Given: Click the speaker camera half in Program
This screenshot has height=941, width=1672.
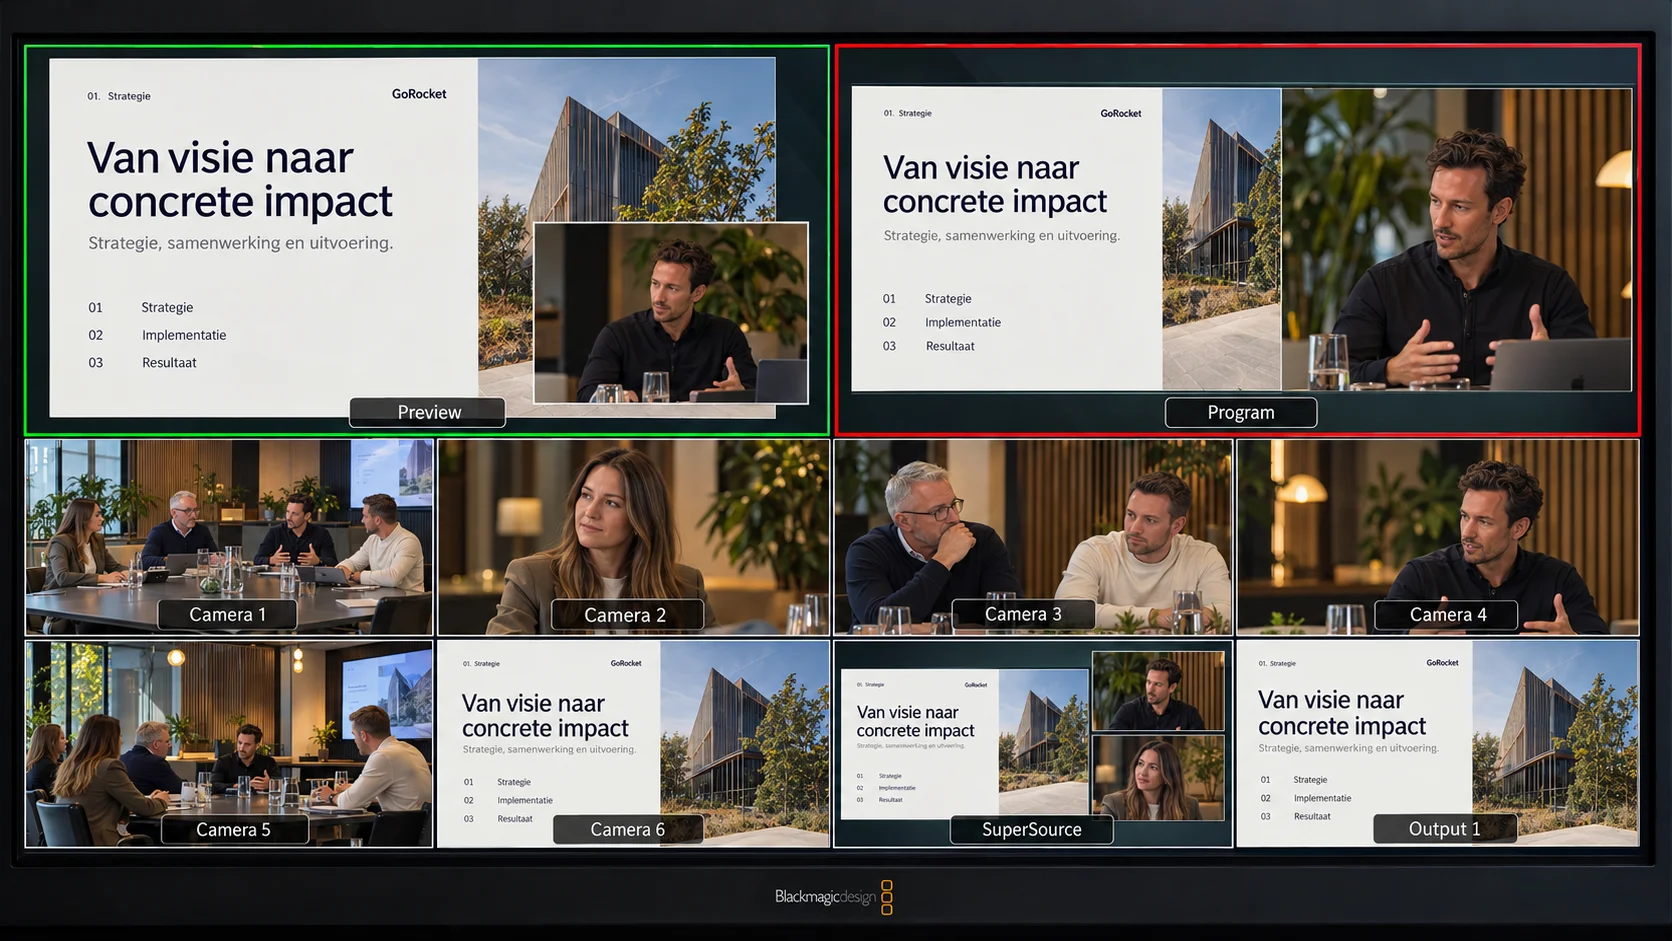Looking at the screenshot, I should click(x=1457, y=239).
